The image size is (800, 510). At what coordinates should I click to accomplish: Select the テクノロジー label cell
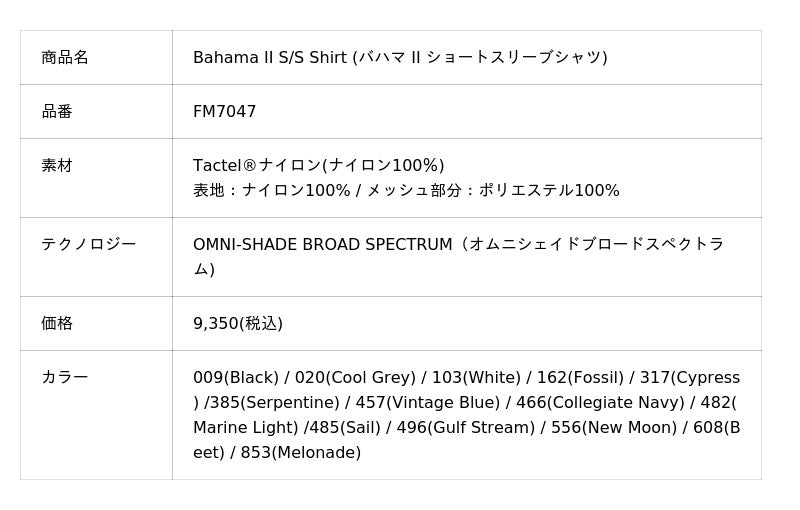coord(88,244)
